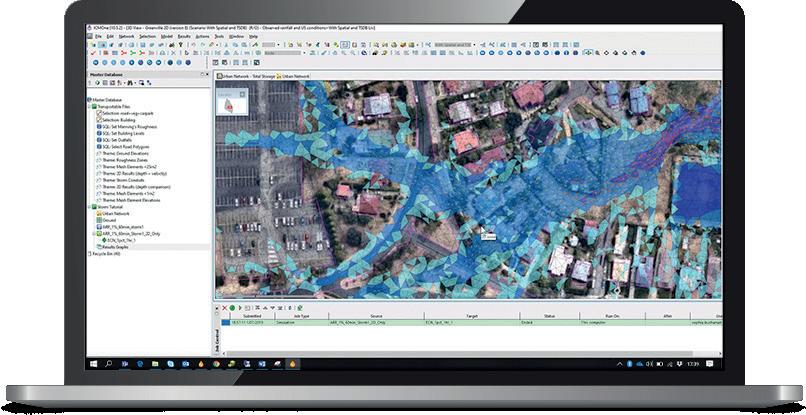Click the help question mark toolbar icon

(180, 45)
